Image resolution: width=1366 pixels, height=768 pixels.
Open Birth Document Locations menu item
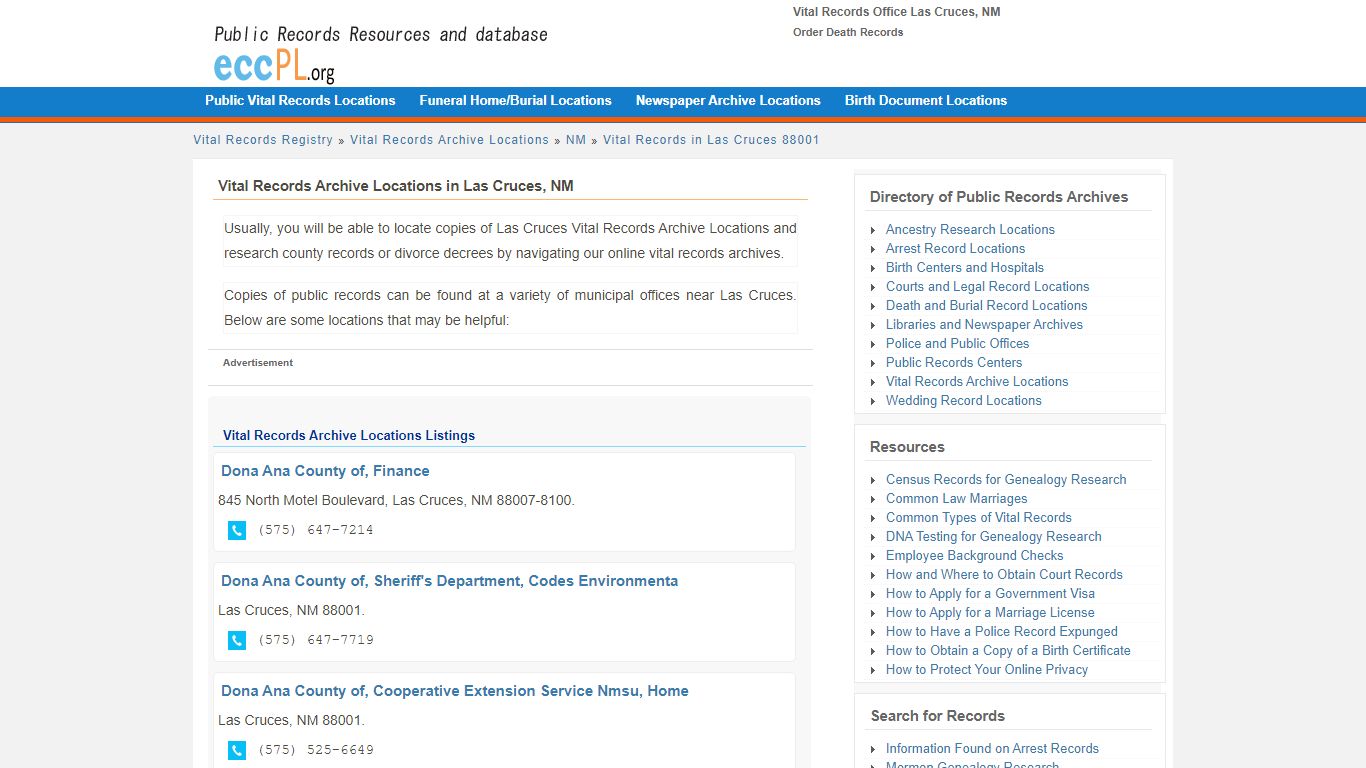(926, 101)
